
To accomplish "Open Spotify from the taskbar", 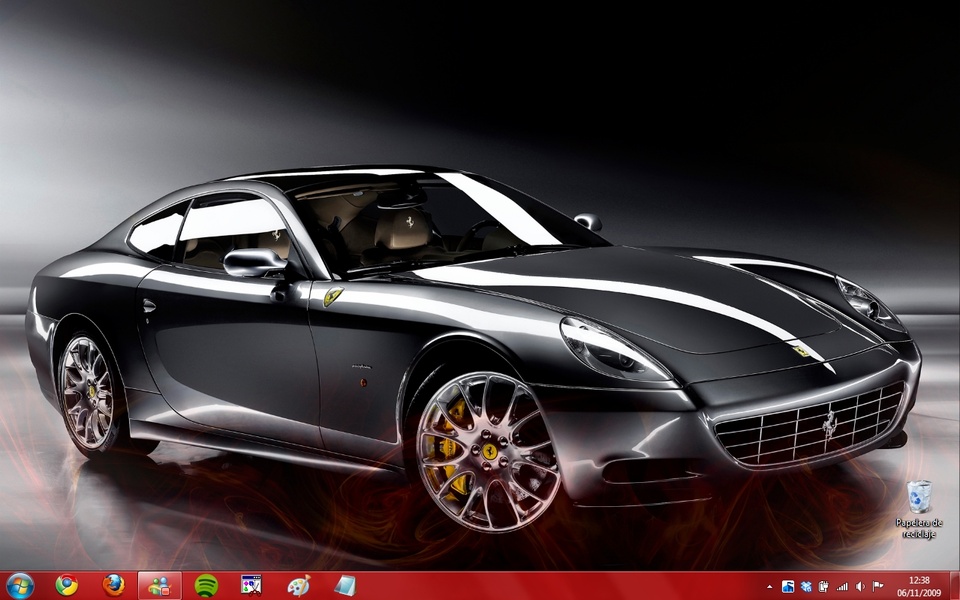I will (206, 585).
